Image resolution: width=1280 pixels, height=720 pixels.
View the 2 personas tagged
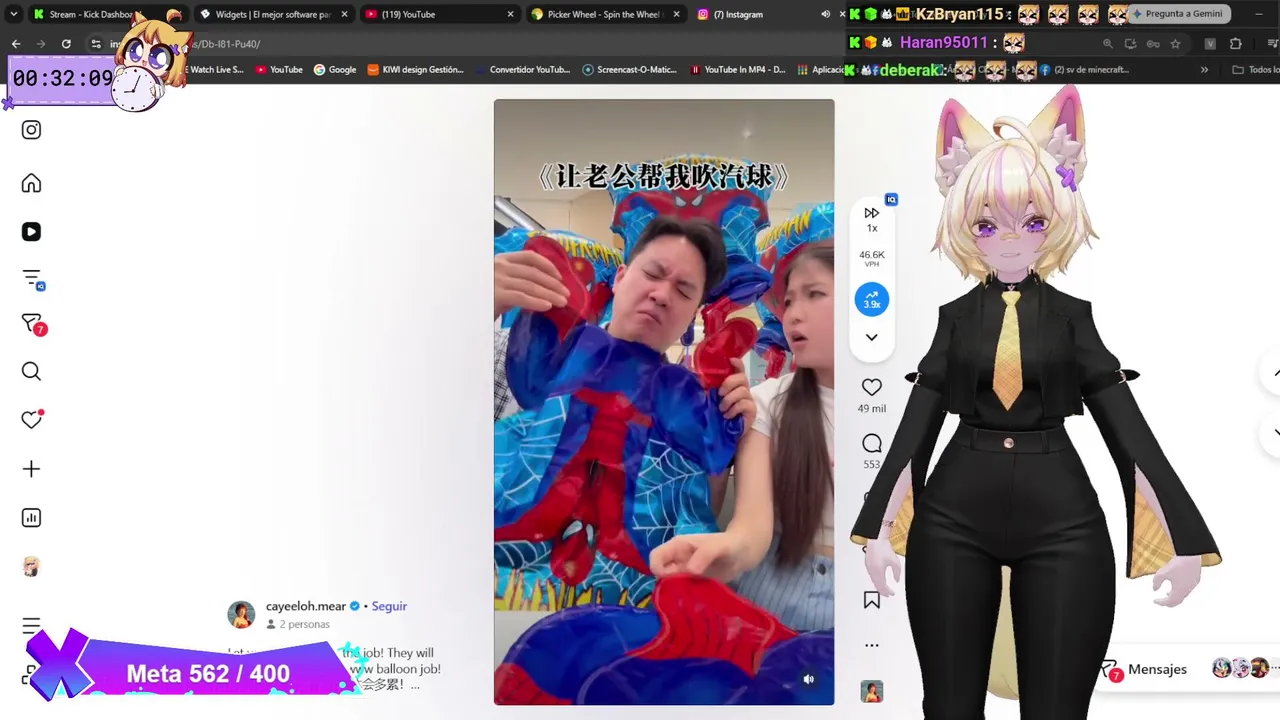point(298,624)
